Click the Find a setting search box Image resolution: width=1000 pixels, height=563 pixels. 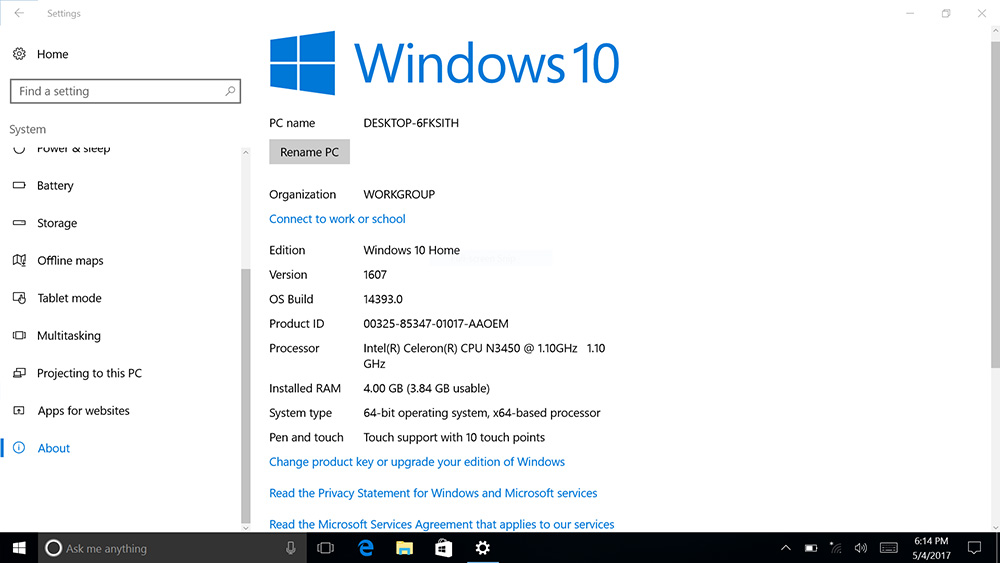click(125, 91)
